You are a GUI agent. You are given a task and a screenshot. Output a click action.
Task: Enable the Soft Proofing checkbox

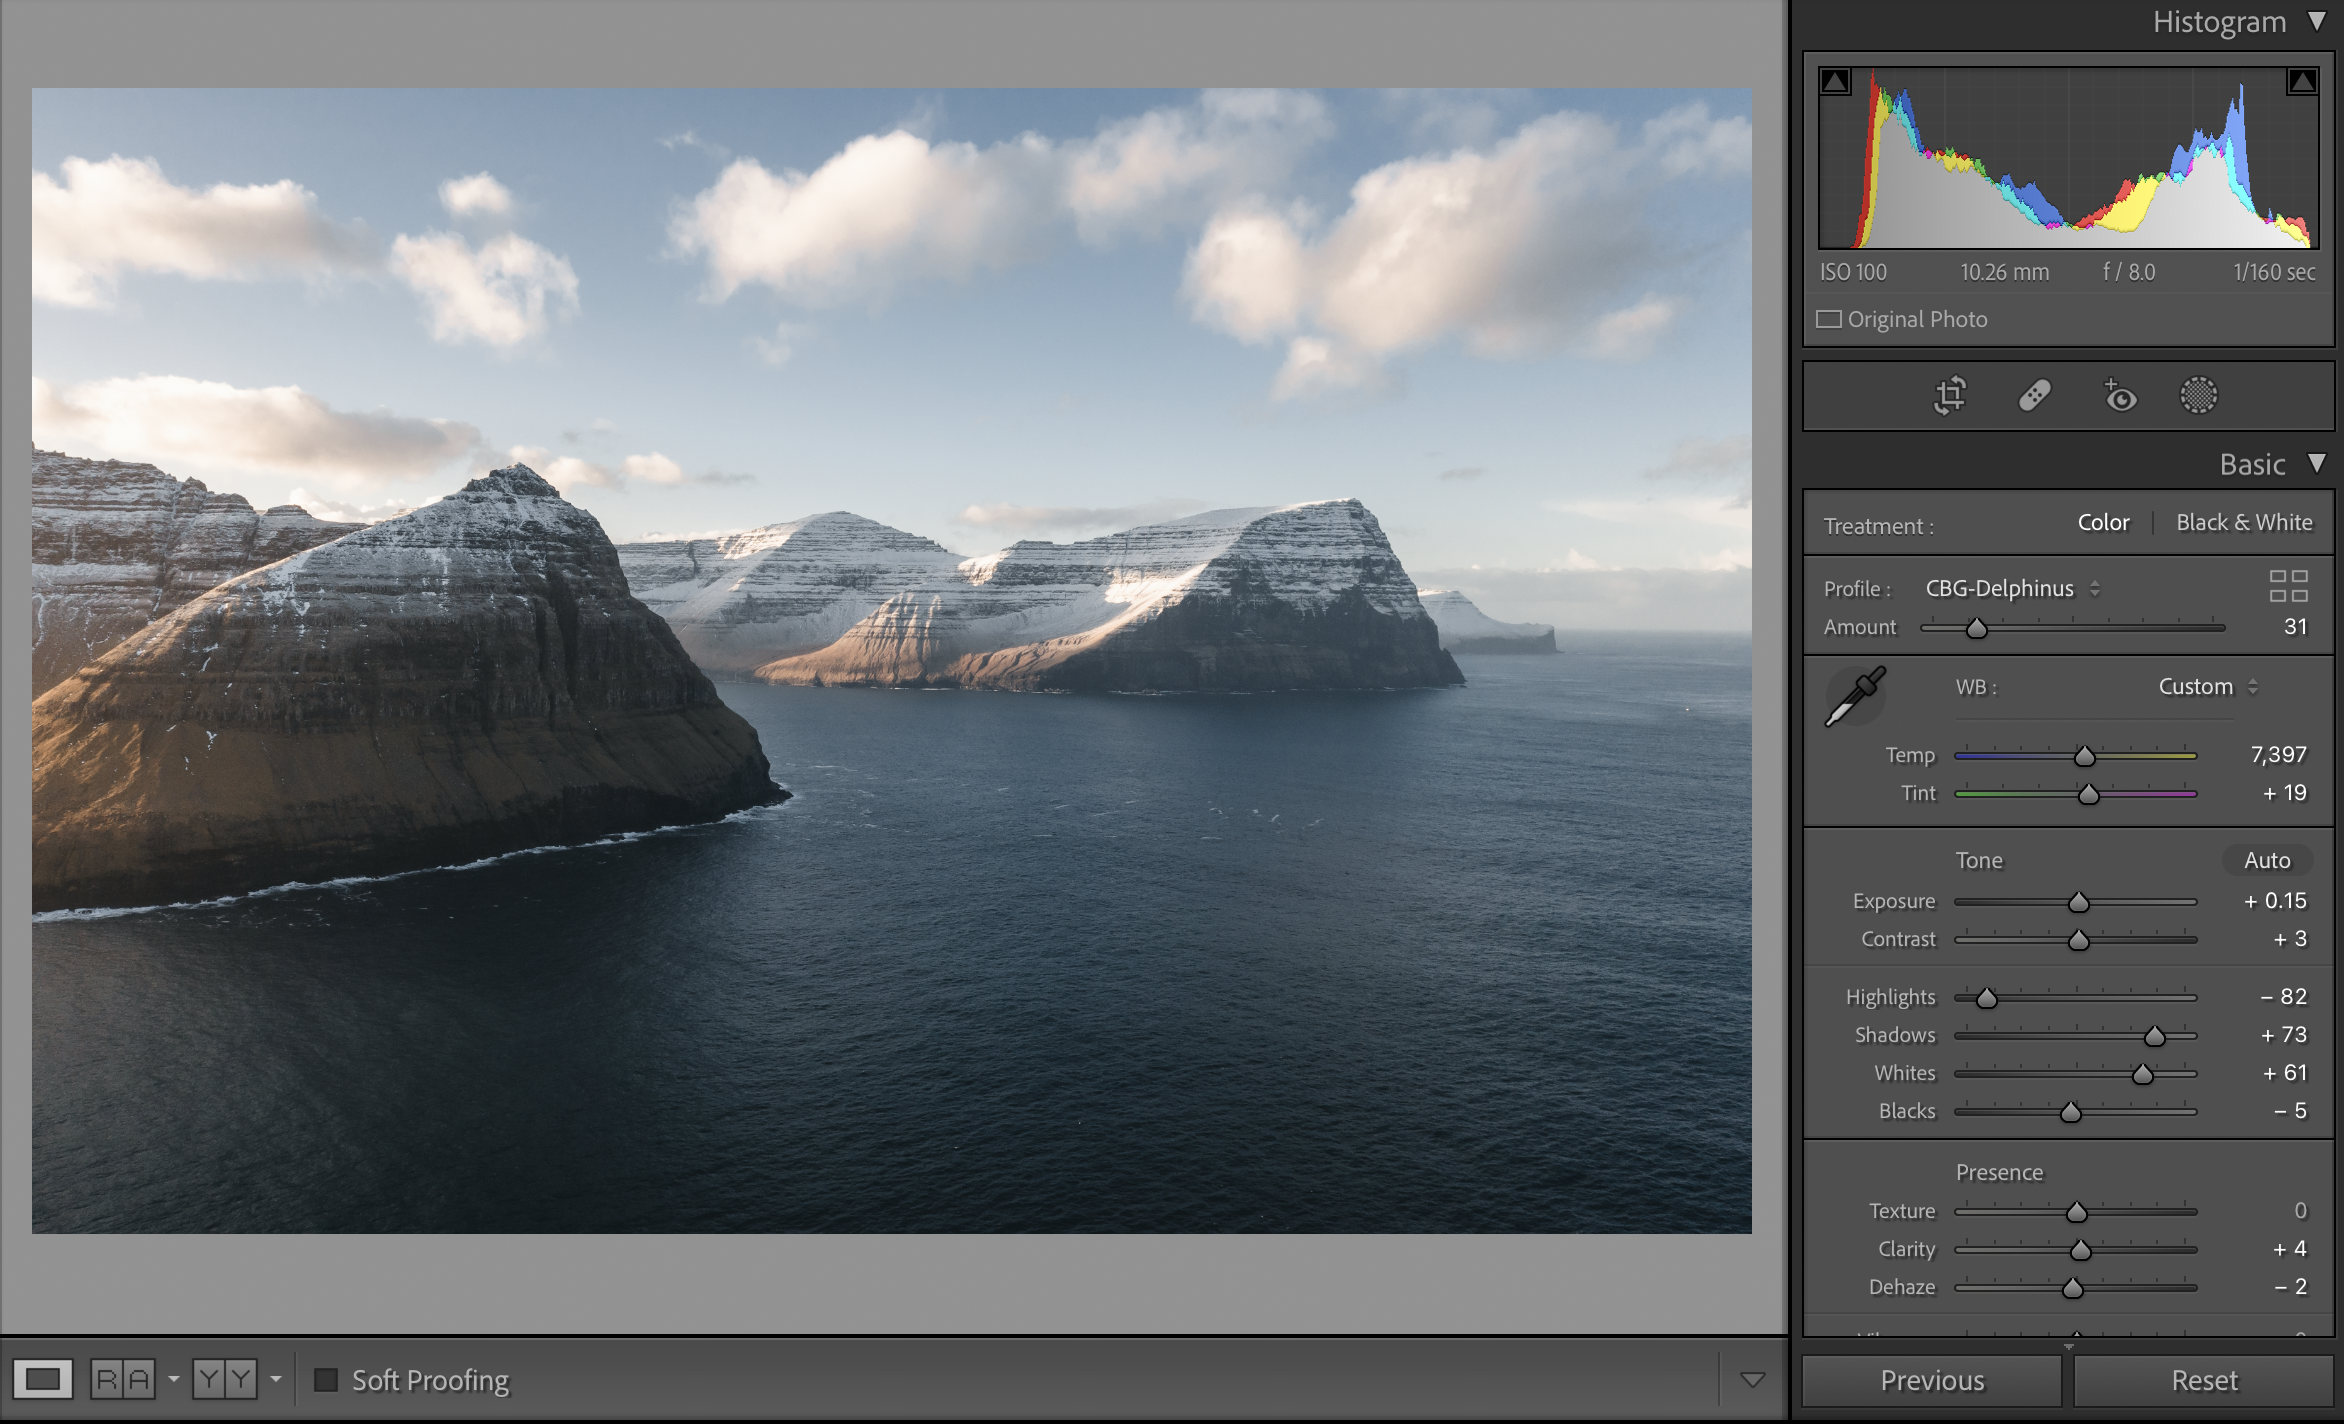(x=326, y=1380)
